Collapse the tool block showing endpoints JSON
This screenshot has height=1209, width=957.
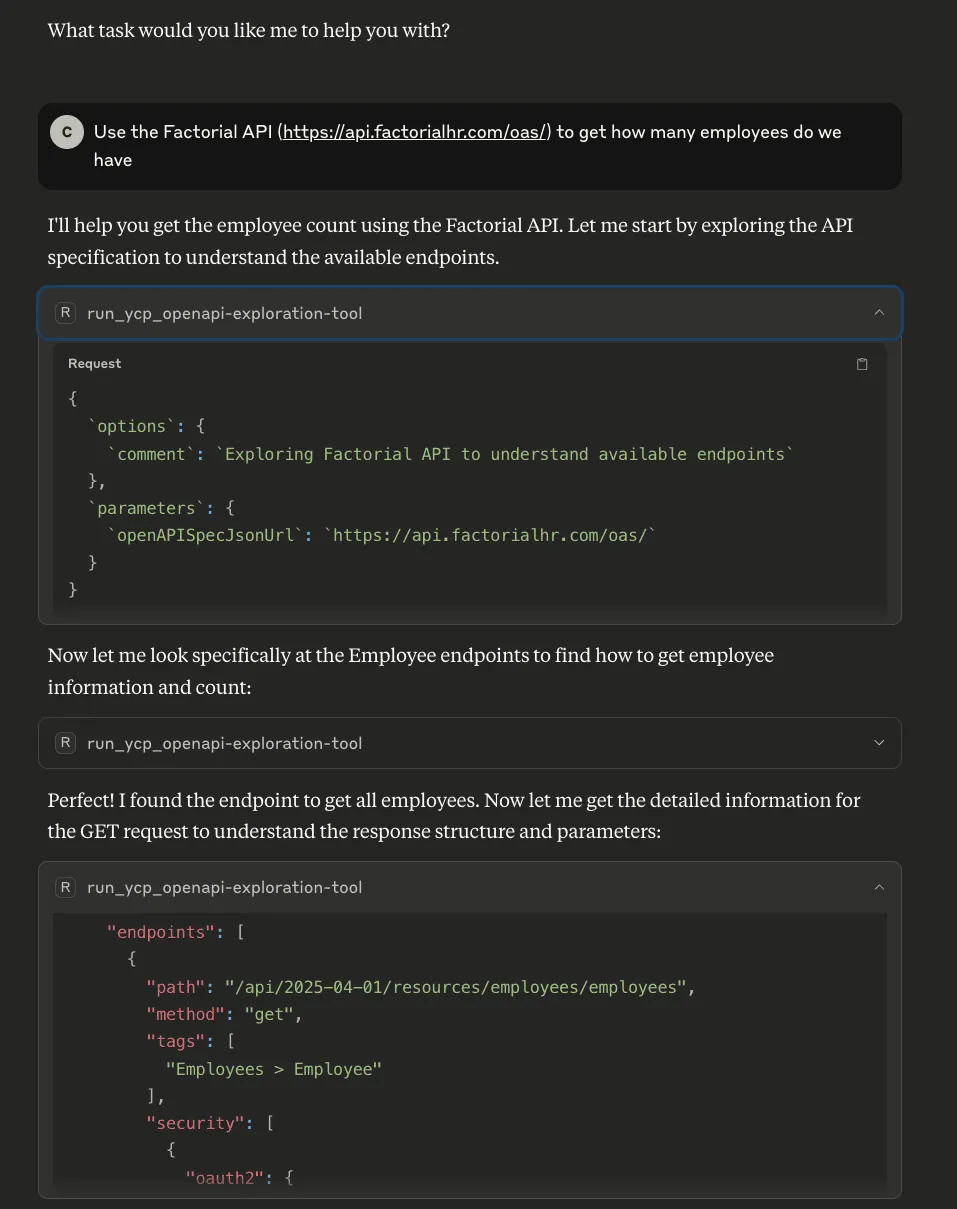(879, 887)
